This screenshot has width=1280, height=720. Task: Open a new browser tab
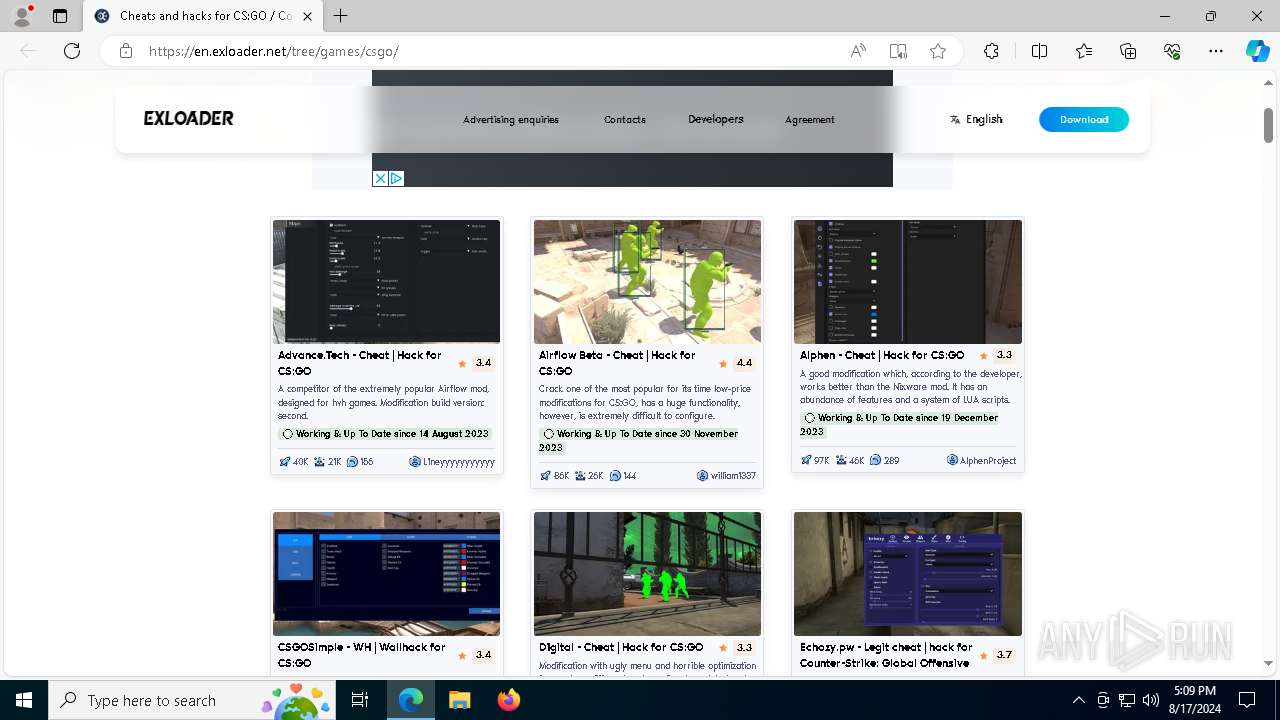tap(341, 16)
